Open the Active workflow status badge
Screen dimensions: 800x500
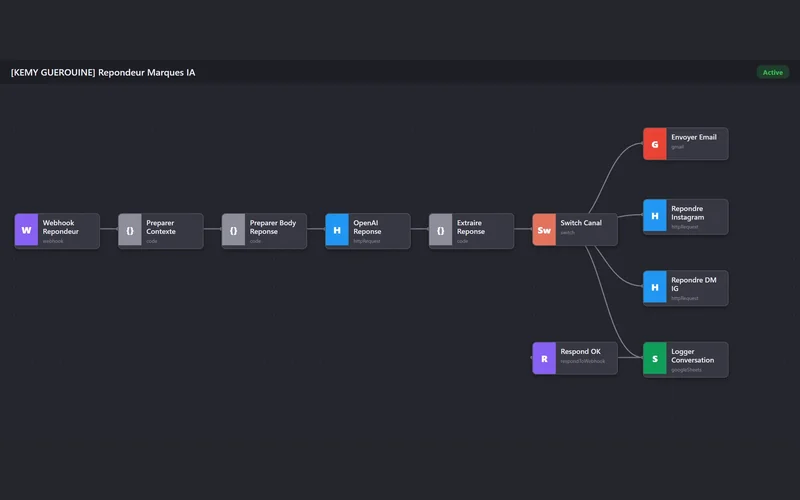[x=772, y=72]
